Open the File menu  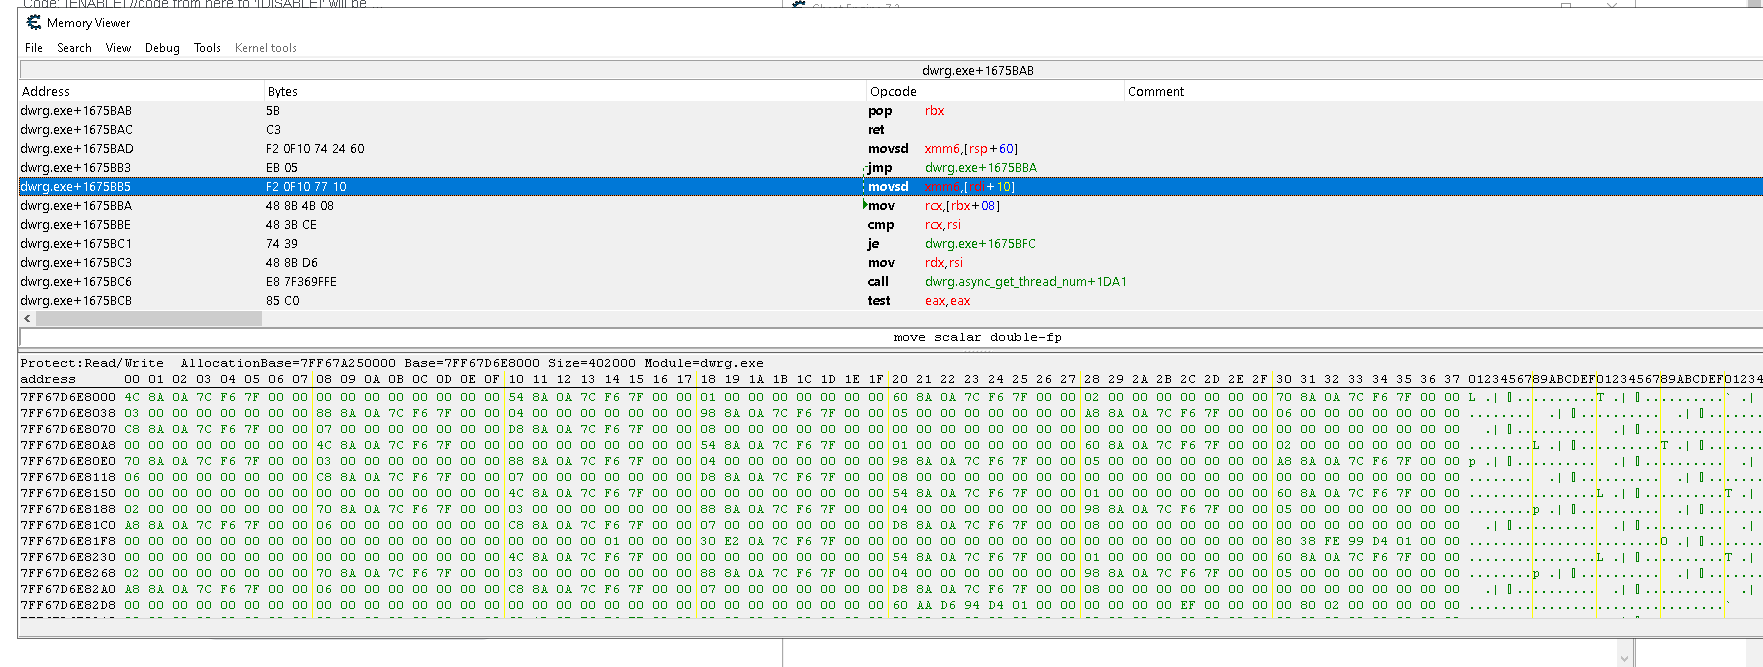click(x=34, y=48)
